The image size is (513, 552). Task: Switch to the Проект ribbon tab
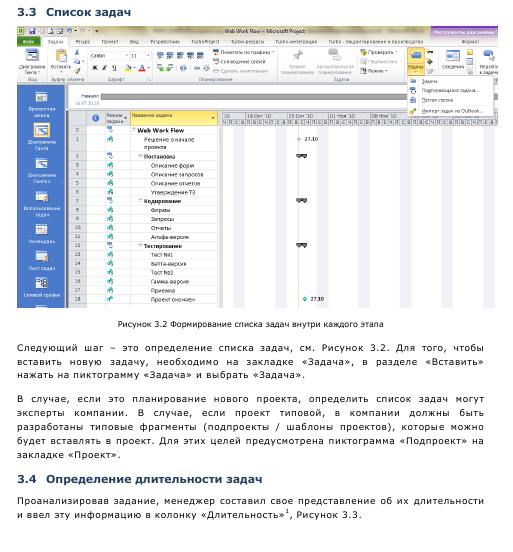coord(110,42)
